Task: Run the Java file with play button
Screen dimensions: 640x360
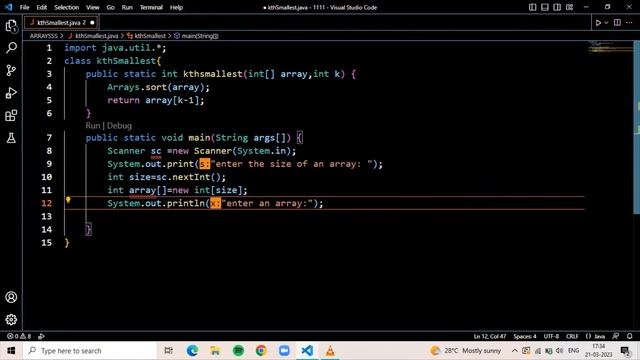Action: point(598,23)
